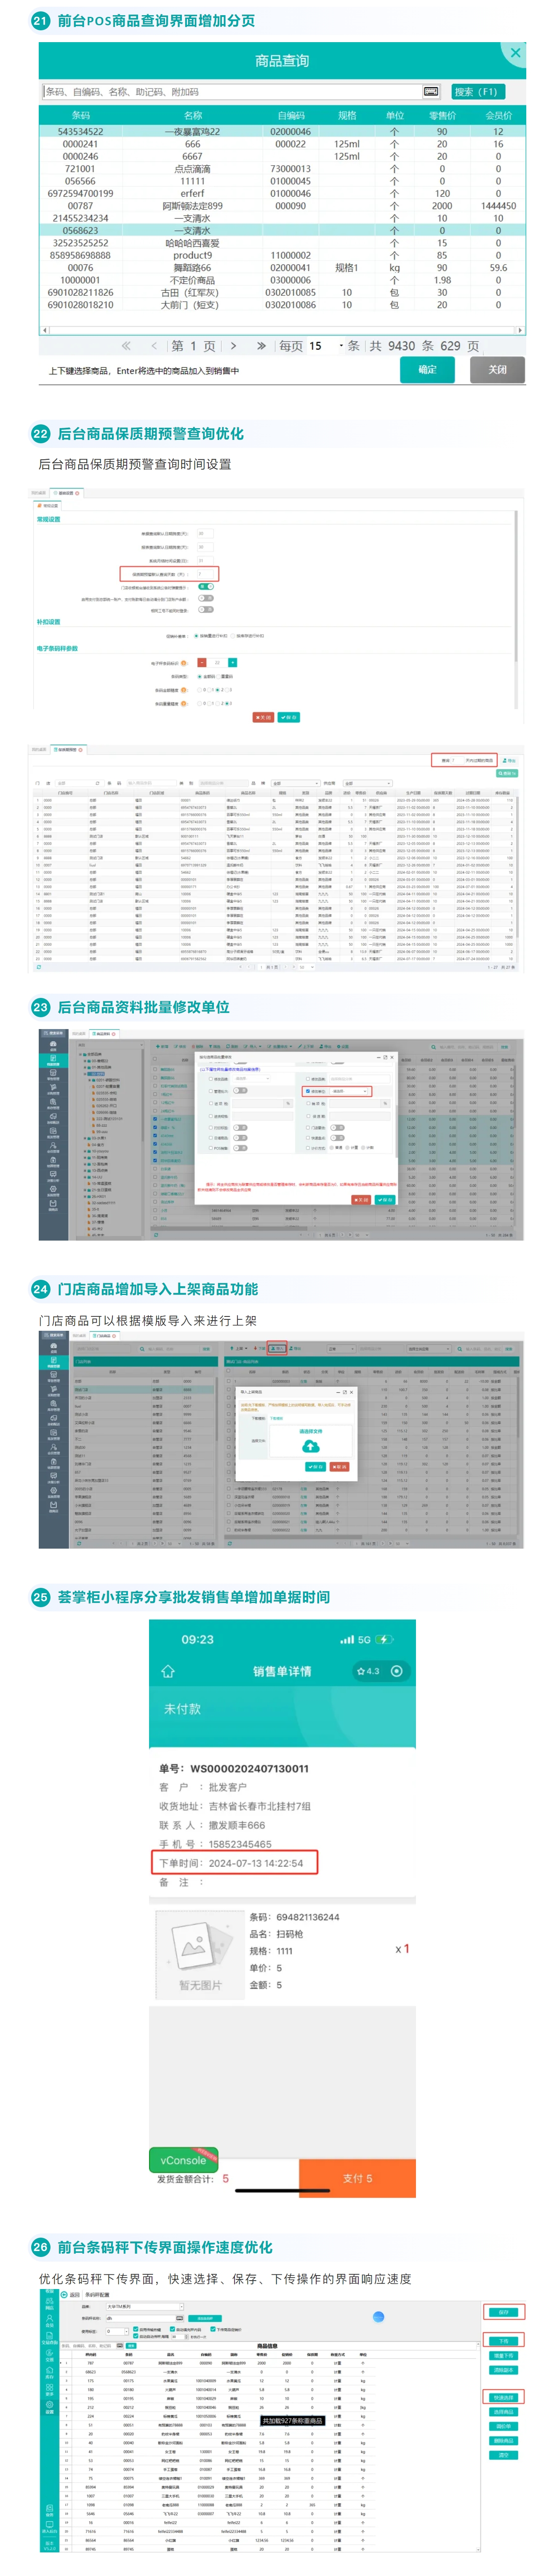Tap the home icon on sales order details
541x2576 pixels.
click(168, 1671)
